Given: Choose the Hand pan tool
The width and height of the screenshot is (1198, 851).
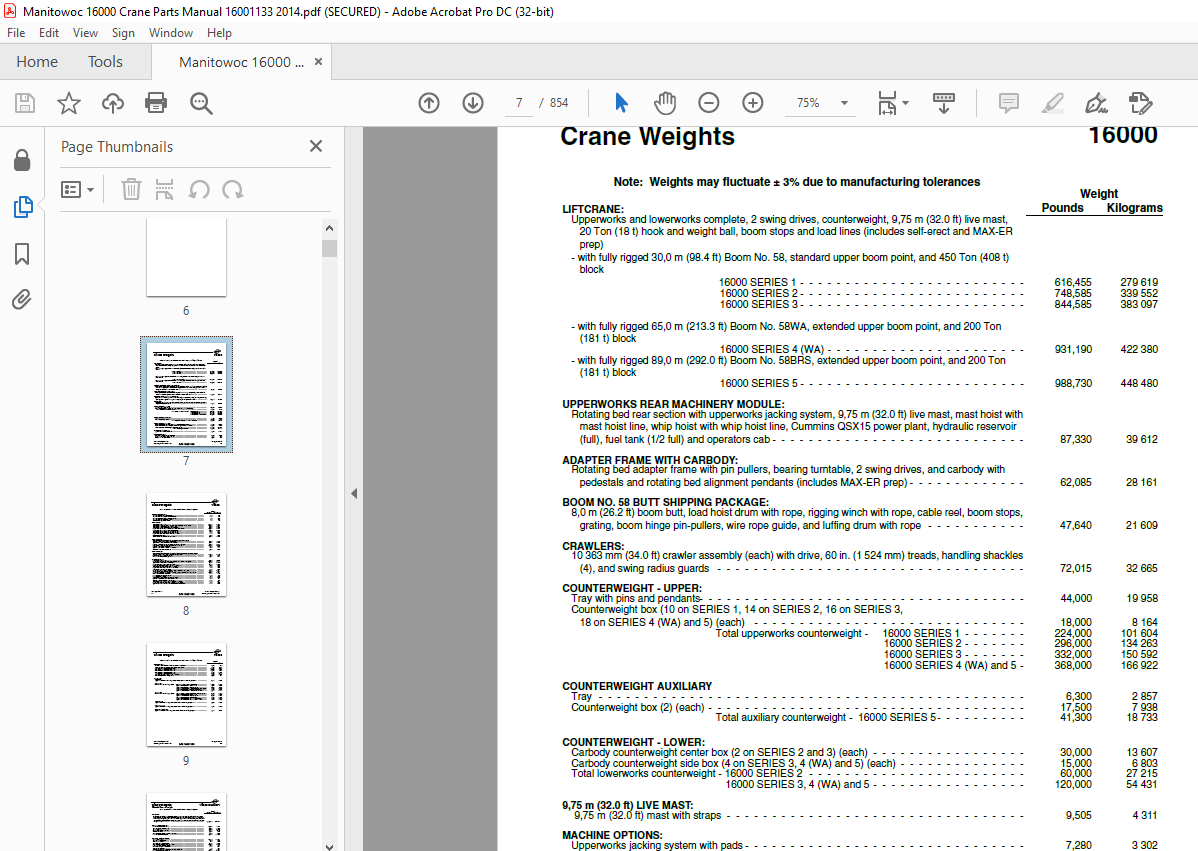Looking at the screenshot, I should click(665, 102).
